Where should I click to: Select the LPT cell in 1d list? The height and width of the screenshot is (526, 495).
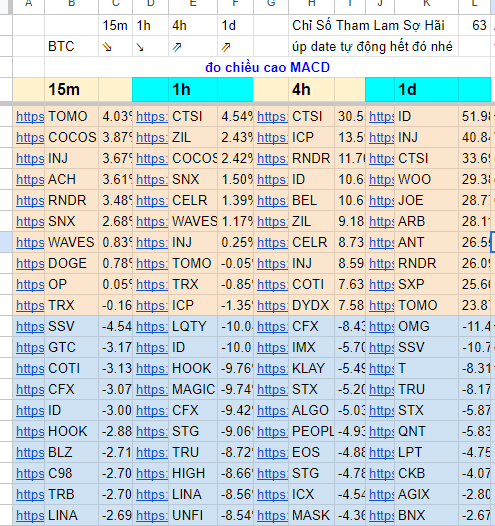tap(427, 453)
